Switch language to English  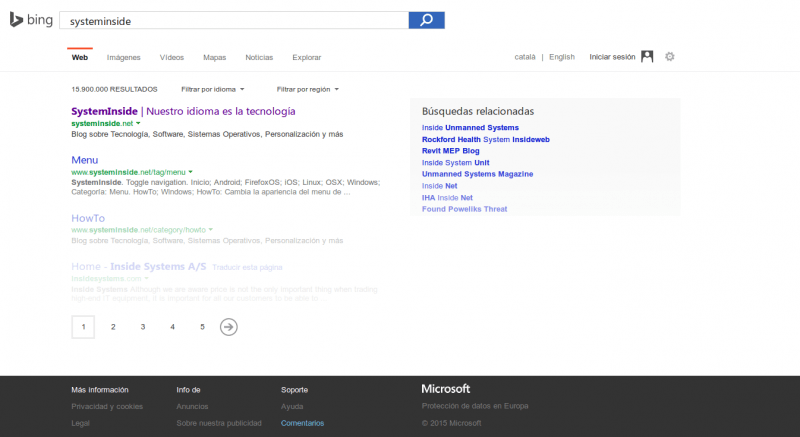point(562,57)
